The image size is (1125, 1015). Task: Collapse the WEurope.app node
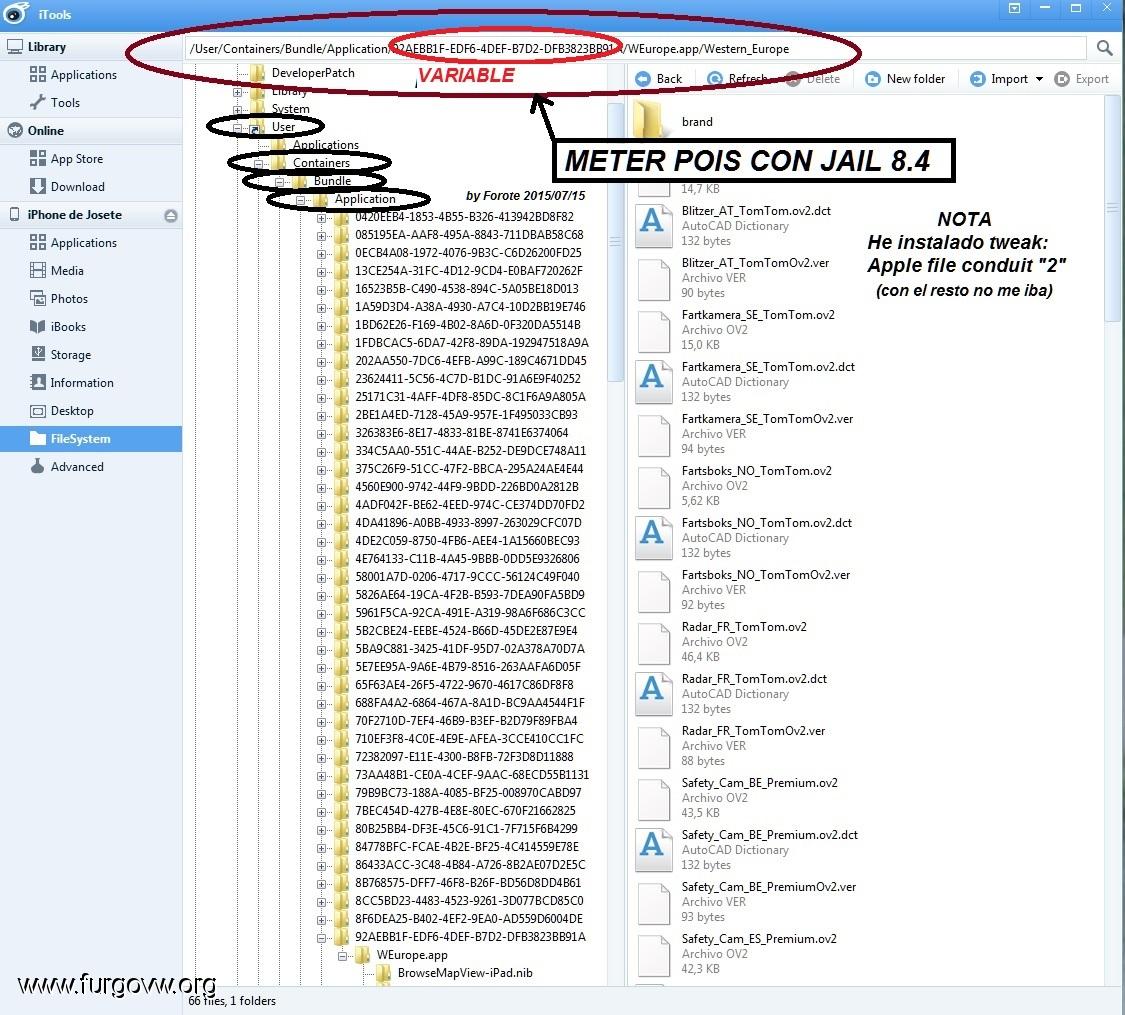(x=343, y=955)
